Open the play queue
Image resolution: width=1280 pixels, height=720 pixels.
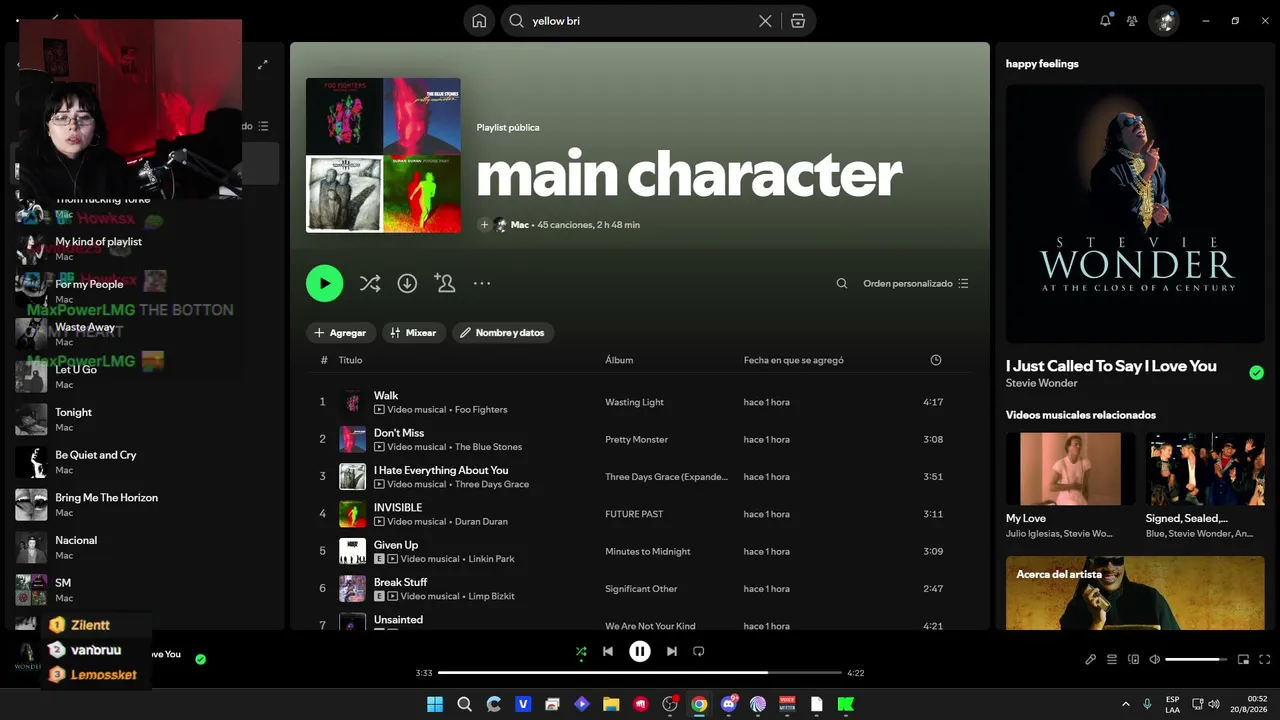[x=1112, y=660]
